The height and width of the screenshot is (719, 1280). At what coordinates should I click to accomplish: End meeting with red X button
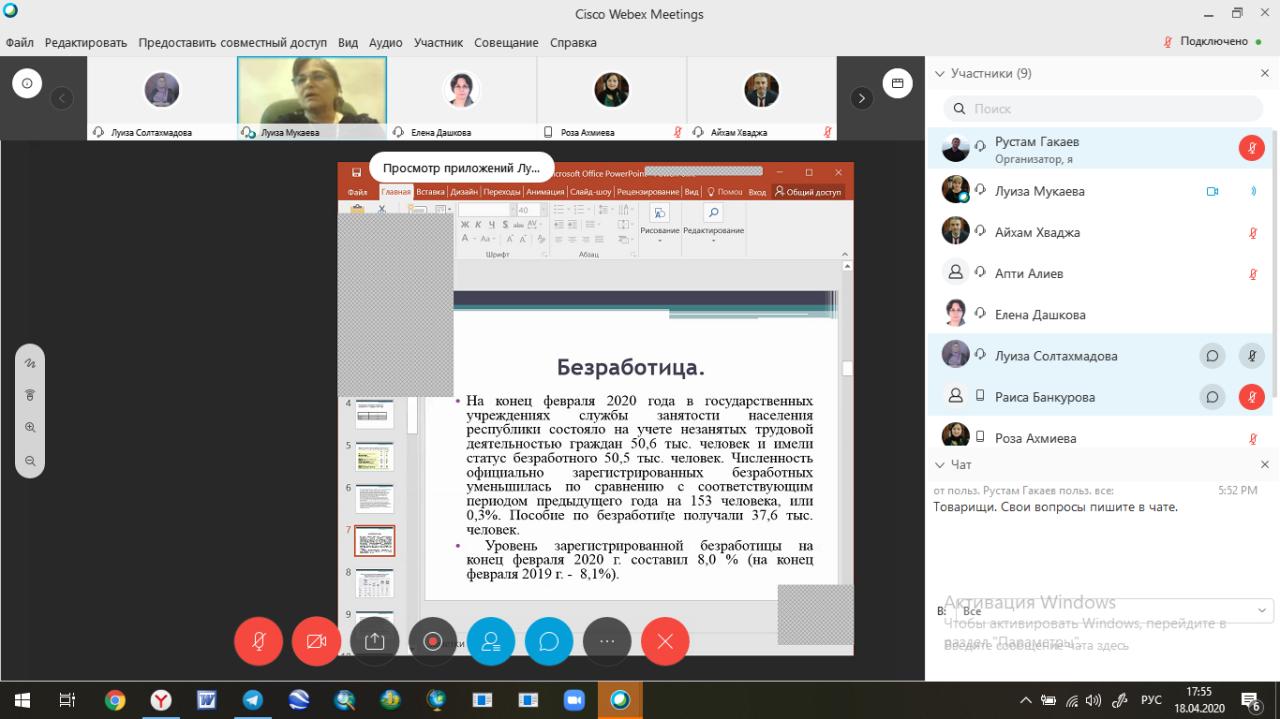[665, 642]
